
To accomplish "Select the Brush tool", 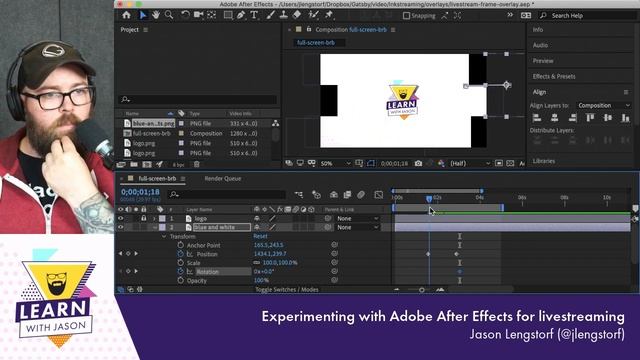I will pos(270,15).
